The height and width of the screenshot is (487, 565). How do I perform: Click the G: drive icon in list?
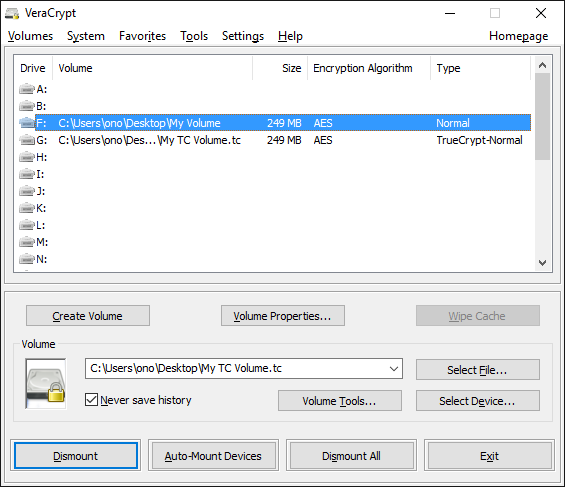27,140
